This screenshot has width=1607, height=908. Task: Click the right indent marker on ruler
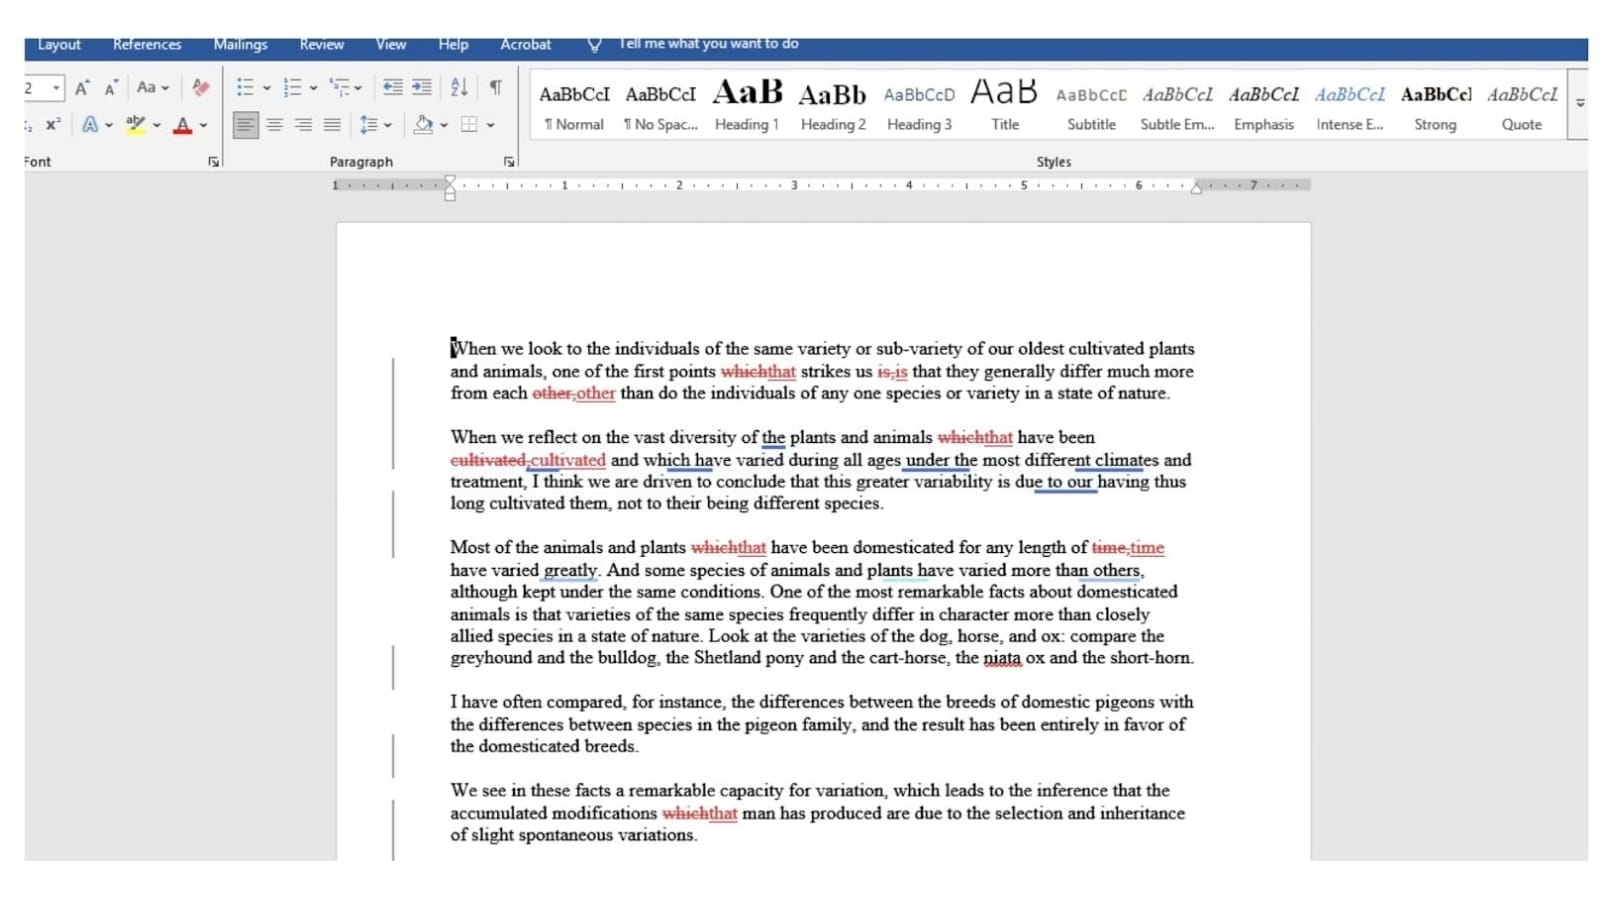tap(1196, 188)
